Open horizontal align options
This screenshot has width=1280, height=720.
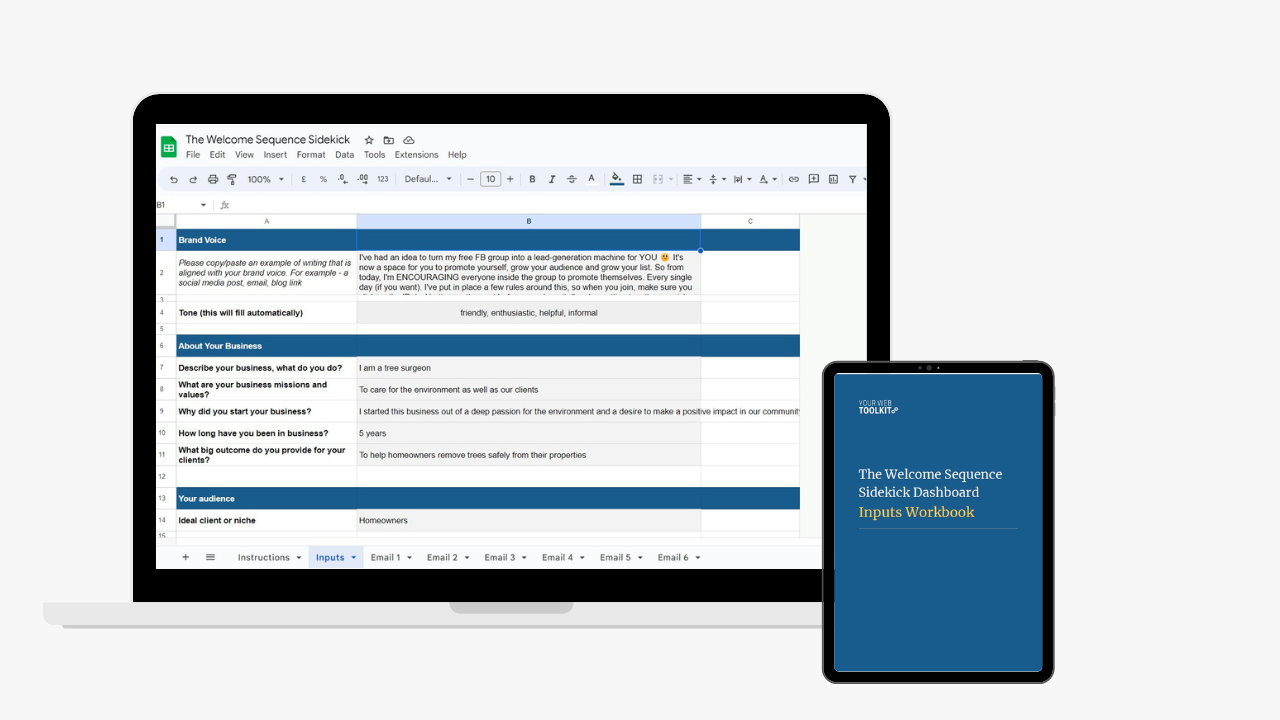691,180
